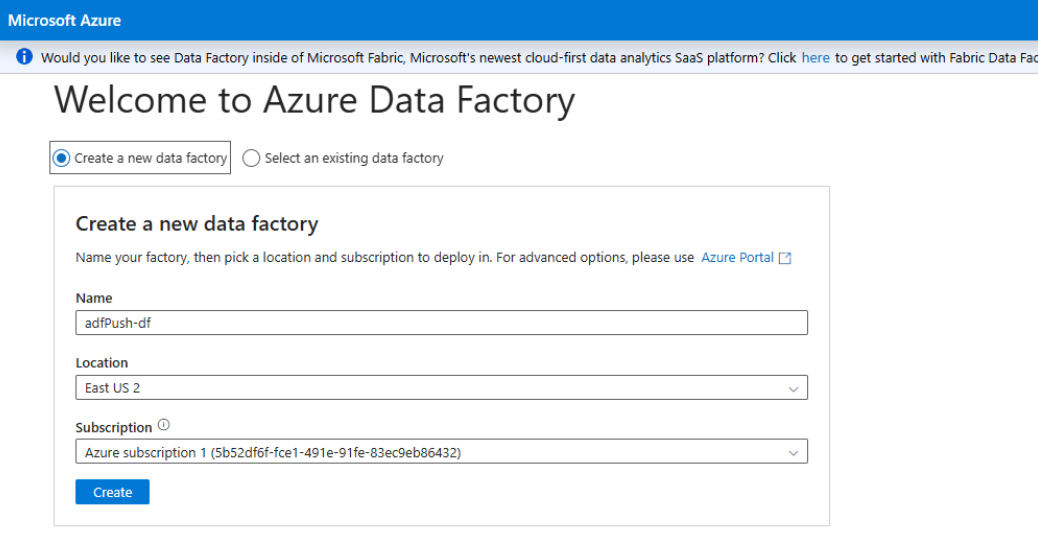
Task: Select an existing data factory radio option
Action: coord(251,158)
